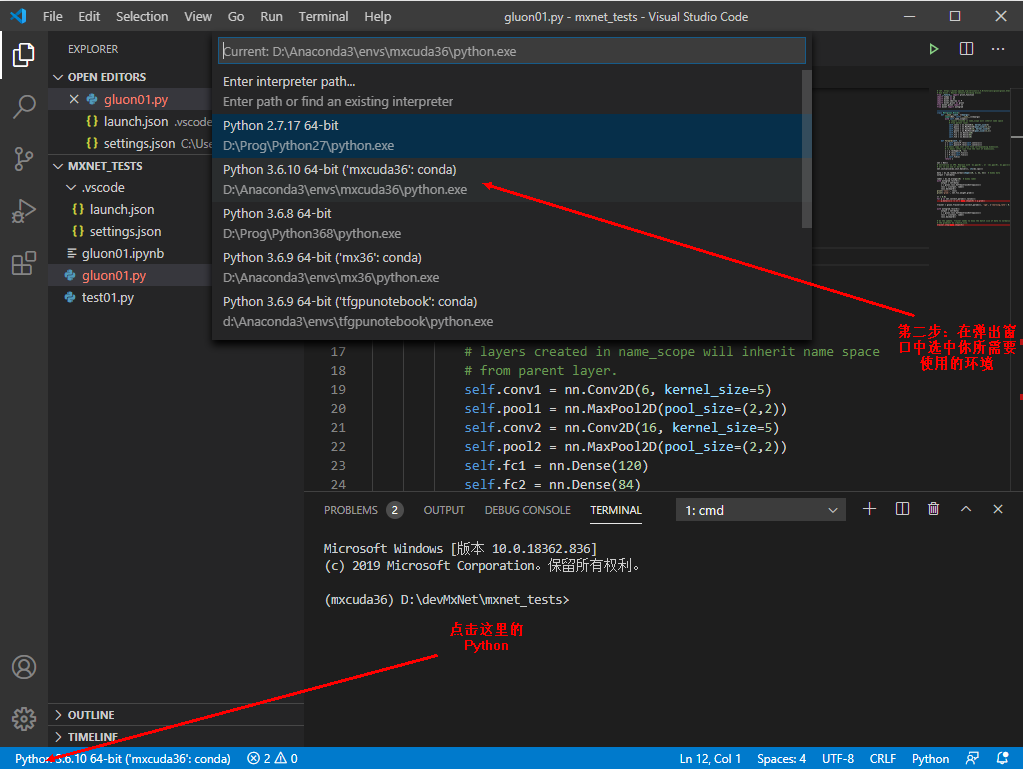Screen dimensions: 1023x769
Task: Kill terminal with trash can icon
Action: tap(934, 509)
